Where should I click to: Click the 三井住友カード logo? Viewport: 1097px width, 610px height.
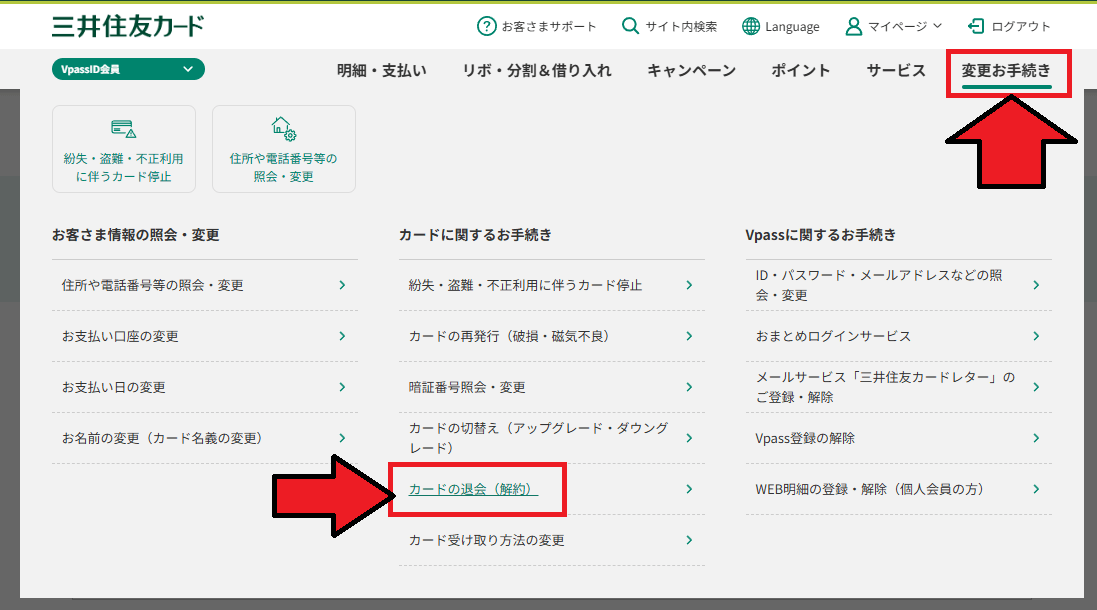(128, 26)
